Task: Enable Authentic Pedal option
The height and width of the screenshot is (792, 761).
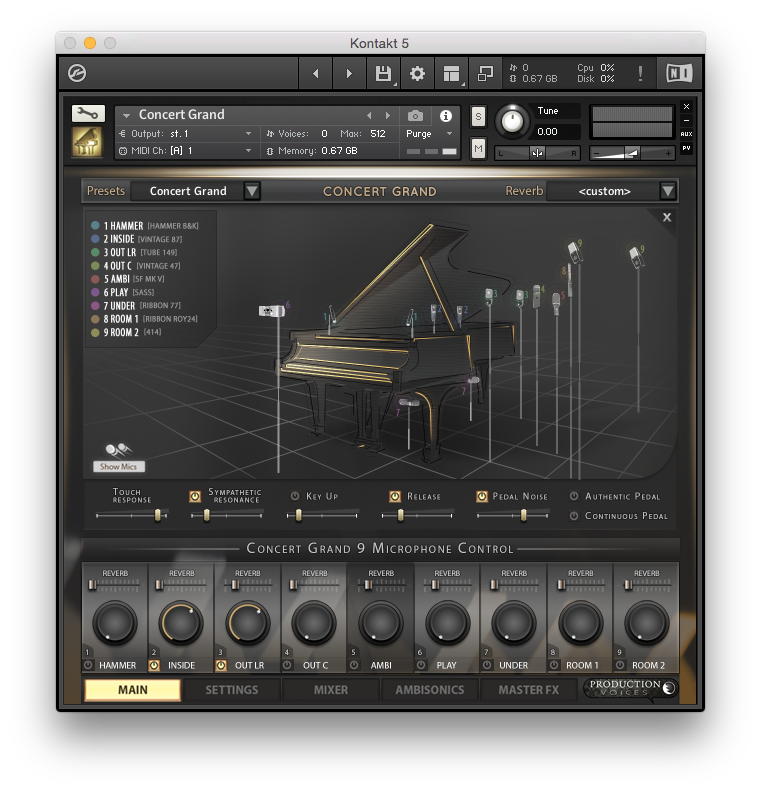Action: (x=574, y=496)
